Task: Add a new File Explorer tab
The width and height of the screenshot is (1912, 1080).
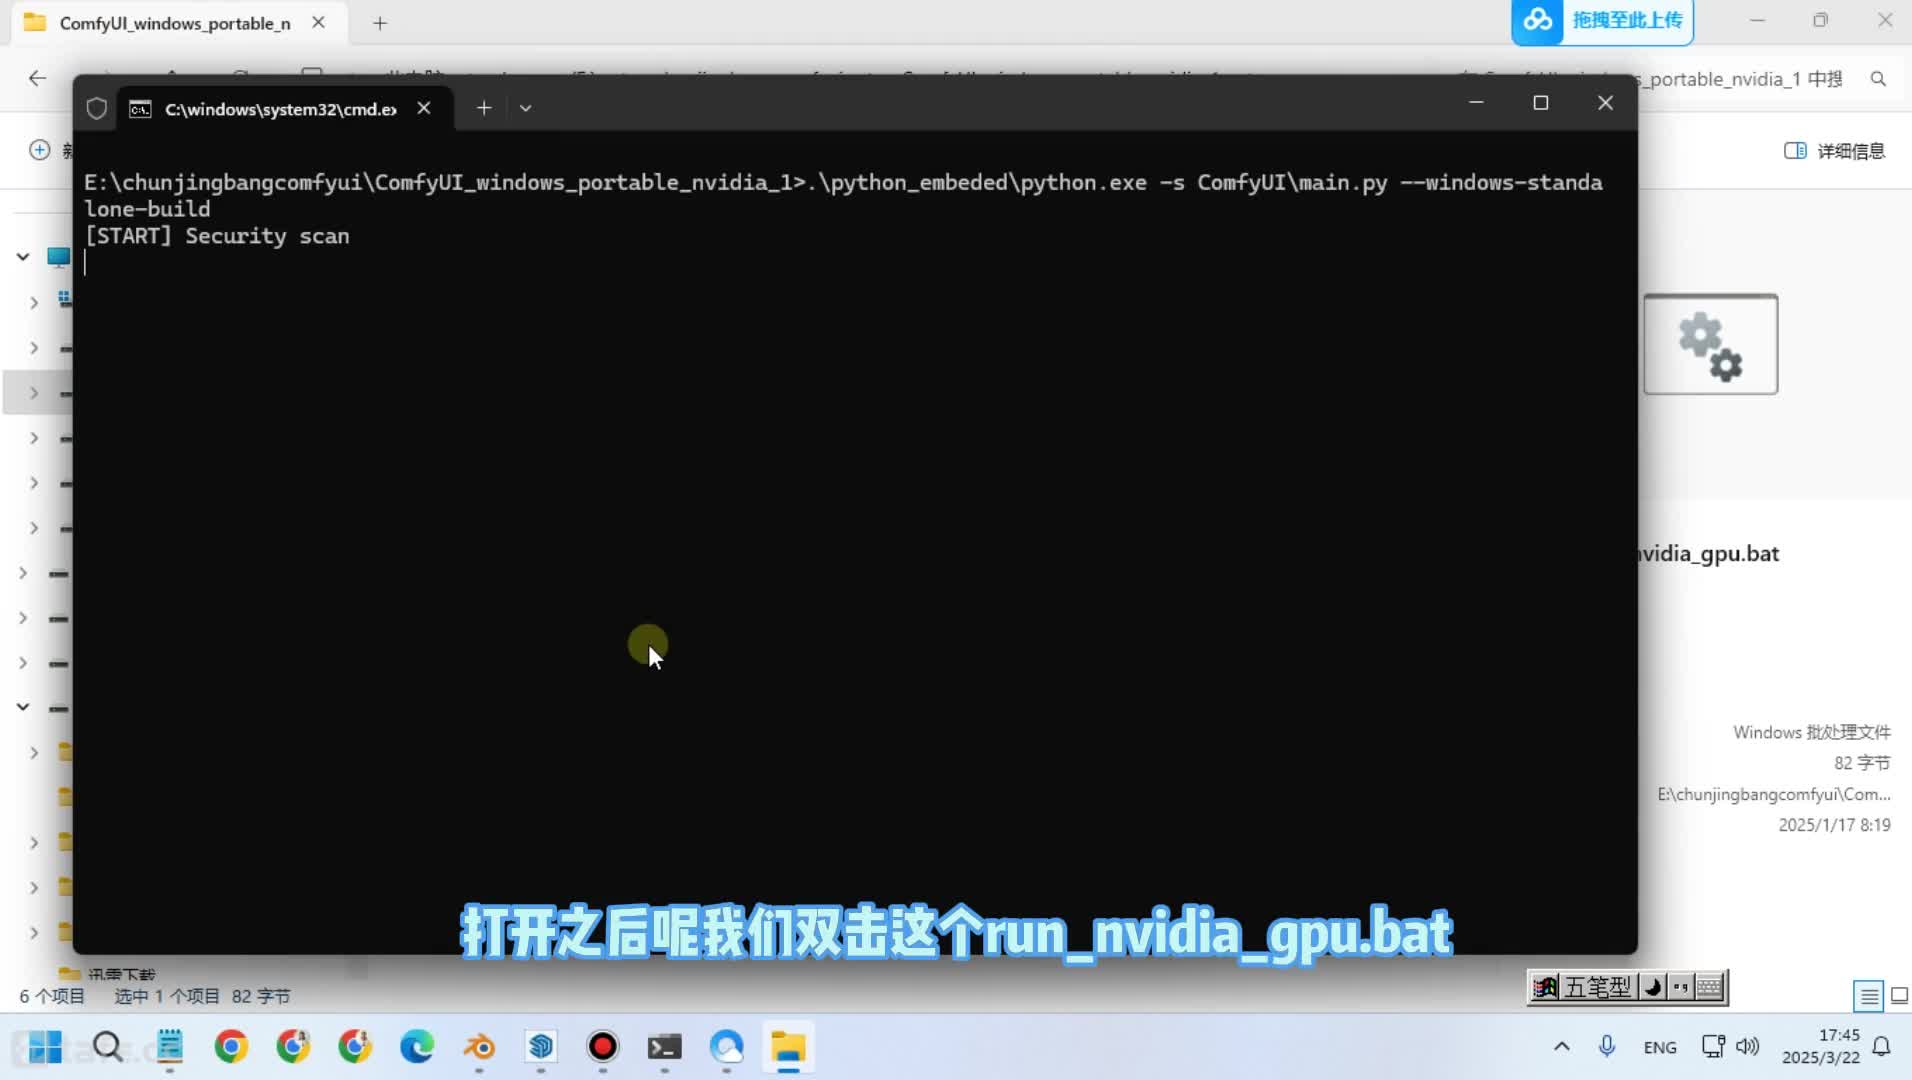Action: [x=380, y=23]
